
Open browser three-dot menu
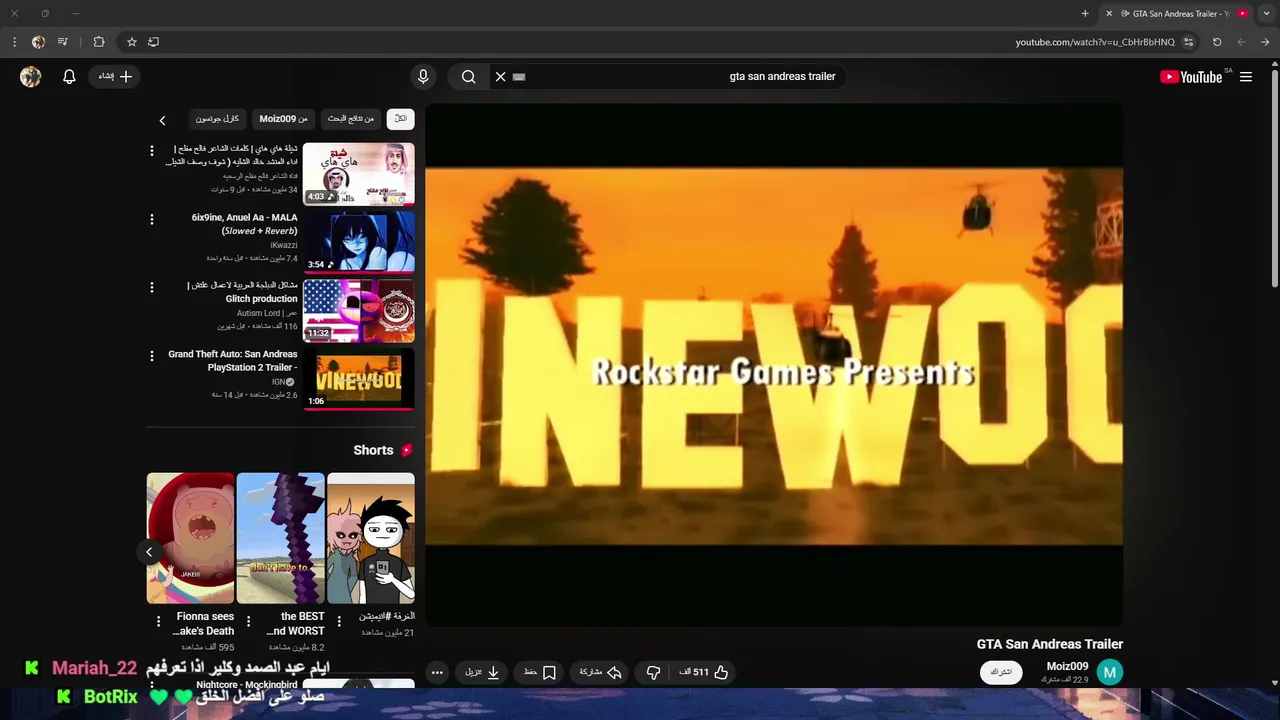[14, 42]
